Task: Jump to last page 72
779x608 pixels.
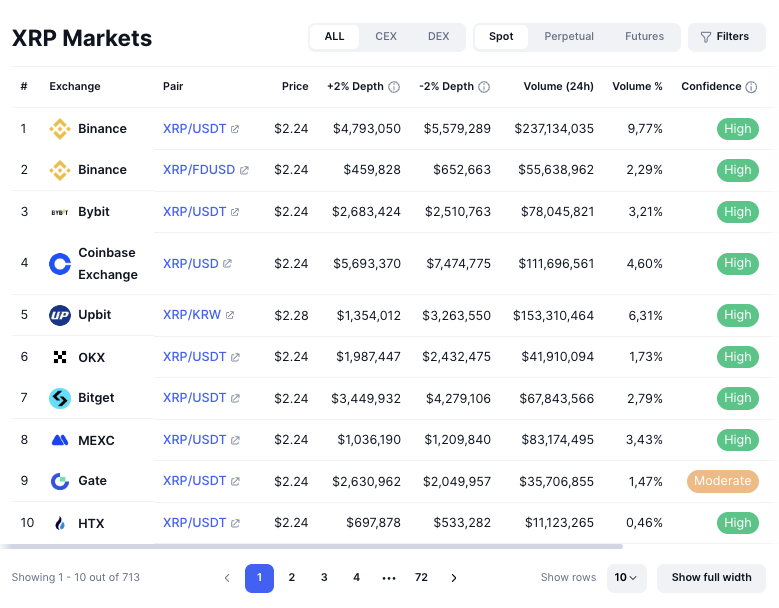Action: 421,578
